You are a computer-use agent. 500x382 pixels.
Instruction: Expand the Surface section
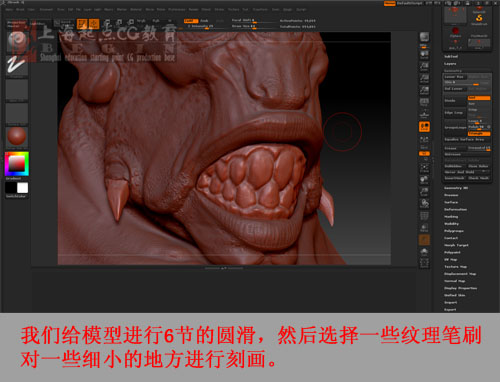(x=451, y=202)
